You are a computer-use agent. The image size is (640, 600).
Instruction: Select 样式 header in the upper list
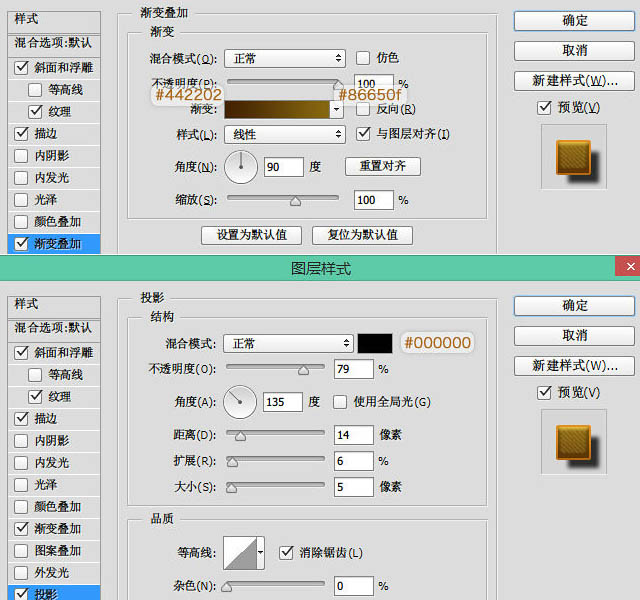pyautogui.click(x=54, y=21)
